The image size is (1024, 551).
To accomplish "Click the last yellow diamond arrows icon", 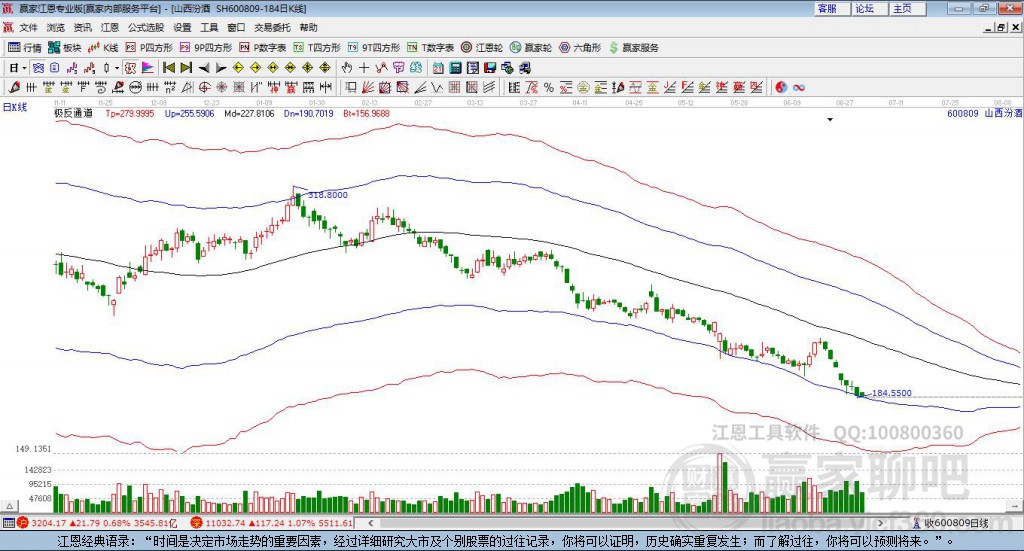I will pyautogui.click(x=325, y=68).
